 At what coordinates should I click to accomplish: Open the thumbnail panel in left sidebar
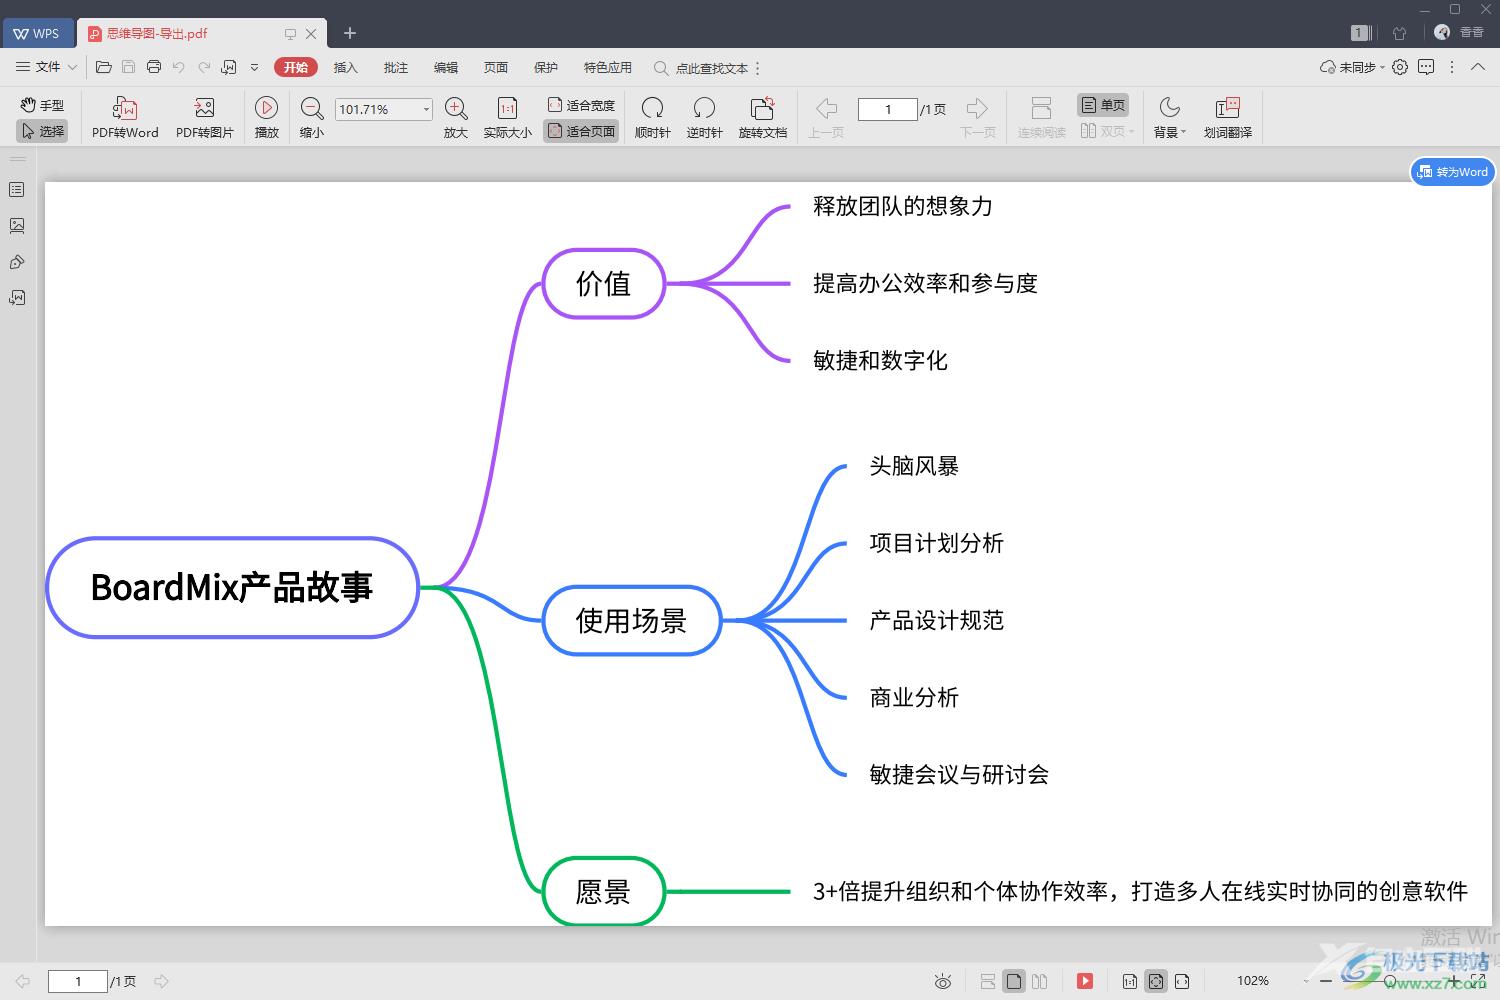tap(17, 226)
